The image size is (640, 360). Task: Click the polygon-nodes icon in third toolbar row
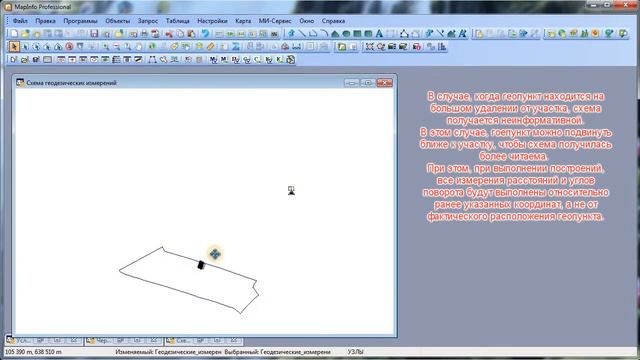click(152, 60)
